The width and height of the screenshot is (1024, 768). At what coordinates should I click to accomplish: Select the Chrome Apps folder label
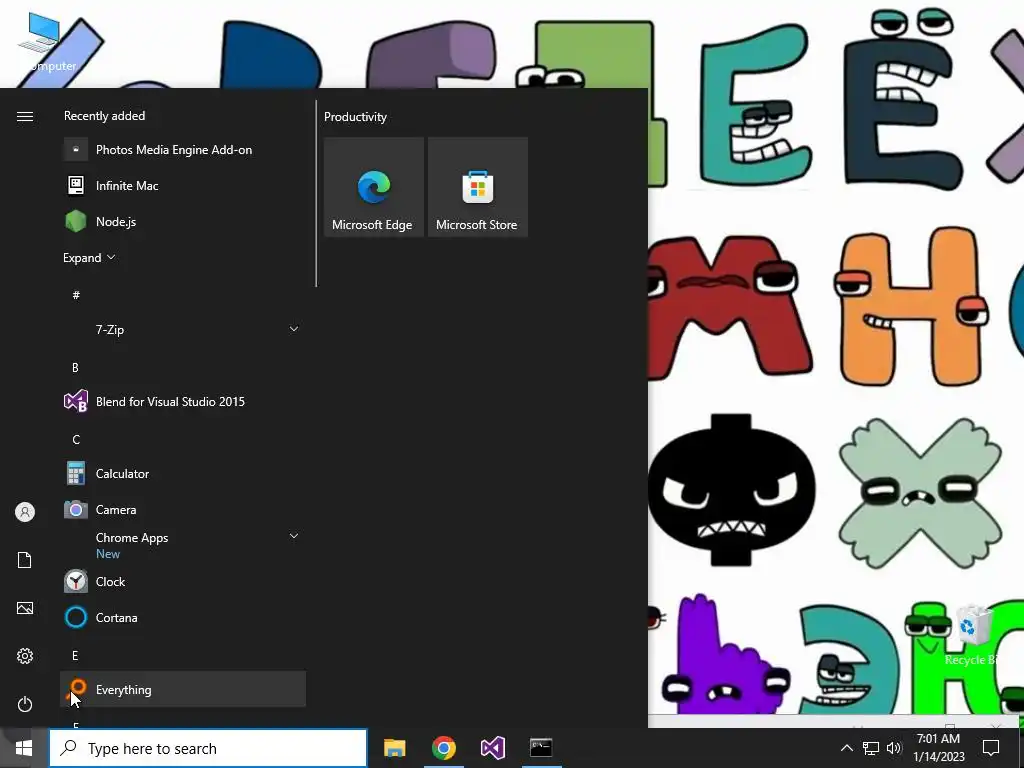(x=132, y=537)
